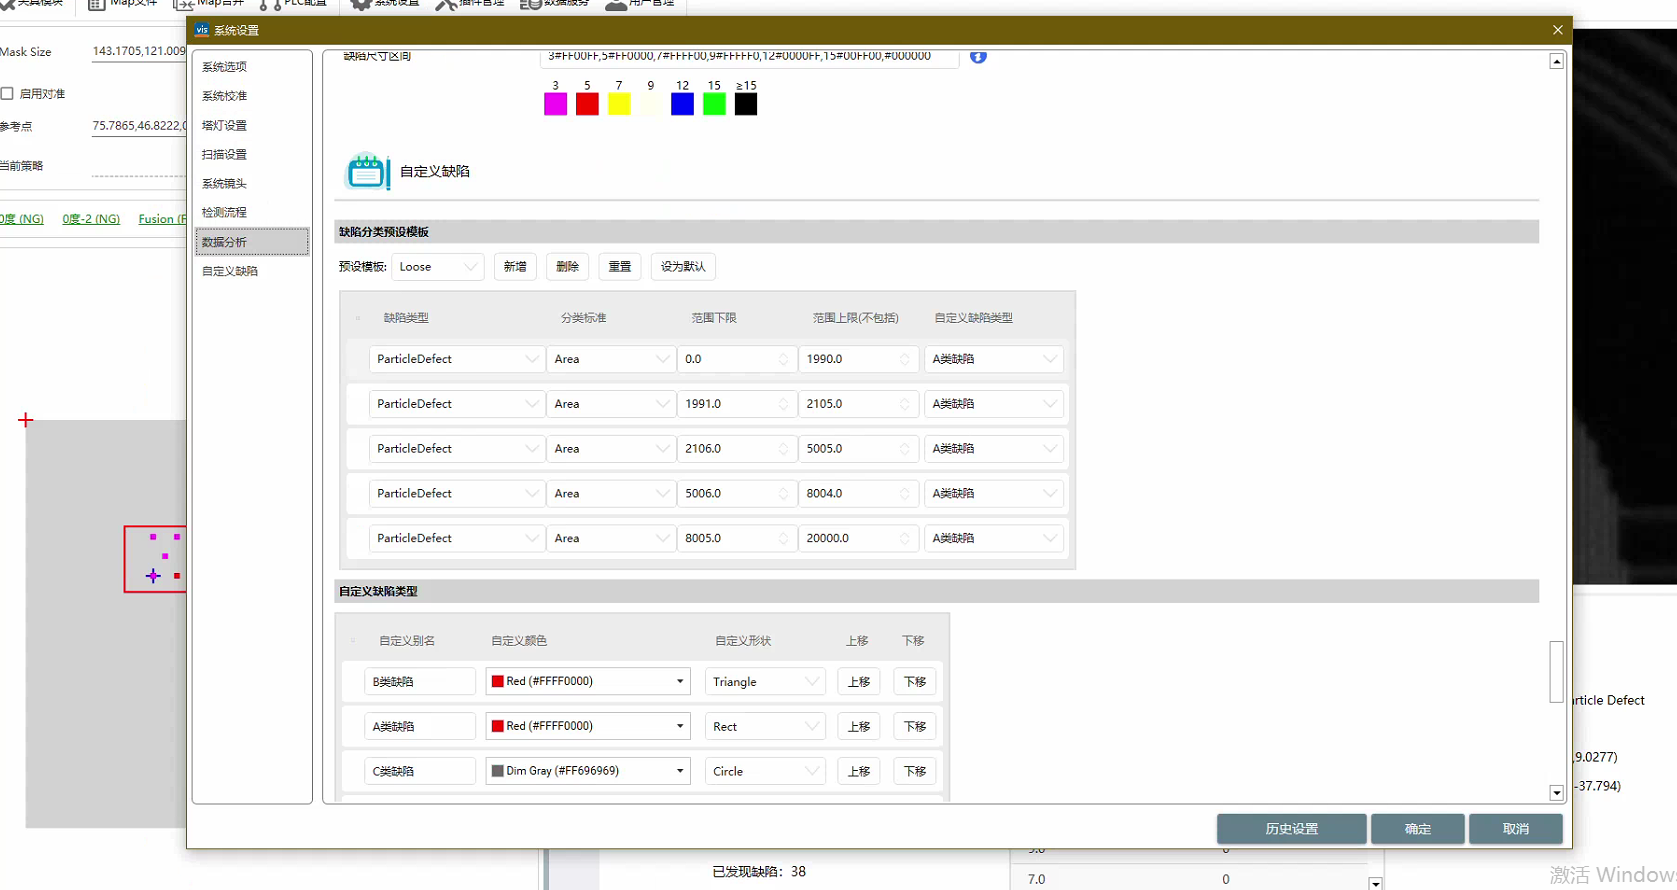Click the black swatch labeled ≥15
The image size is (1677, 890).
[x=746, y=104]
